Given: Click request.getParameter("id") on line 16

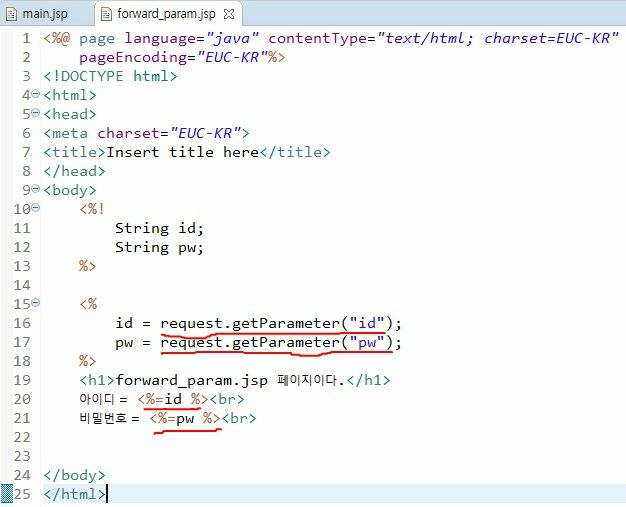Looking at the screenshot, I should click(x=276, y=323).
